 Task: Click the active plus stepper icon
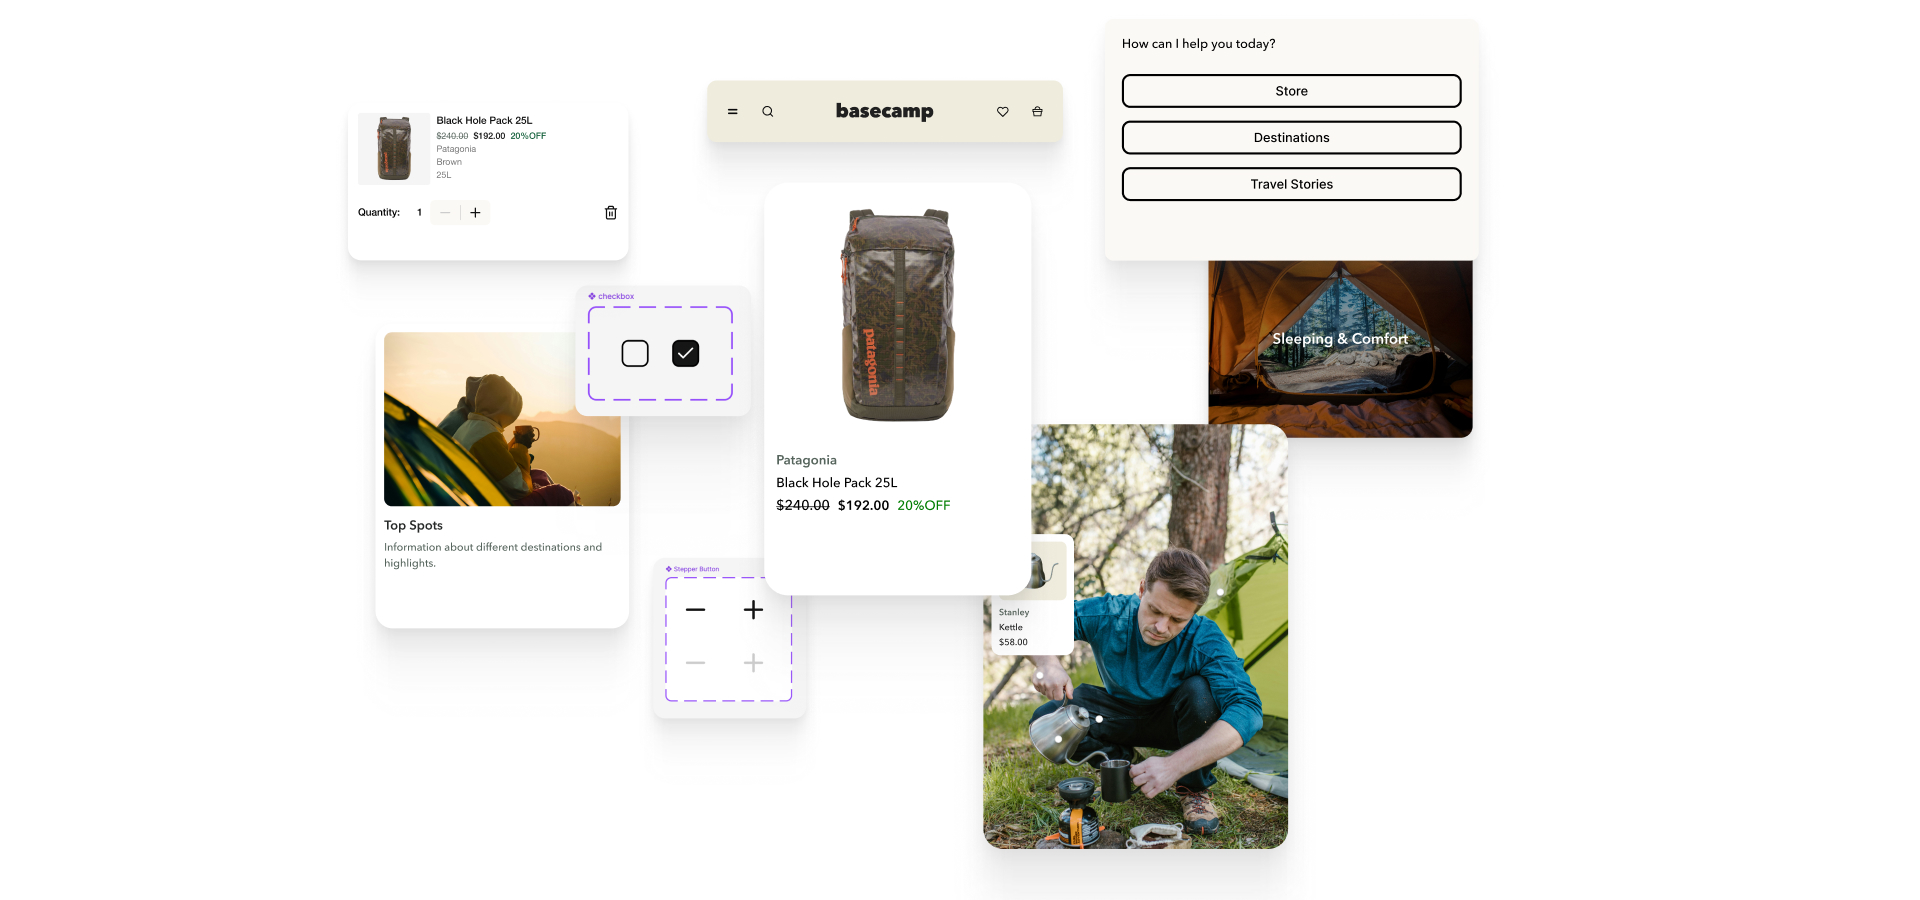[754, 610]
